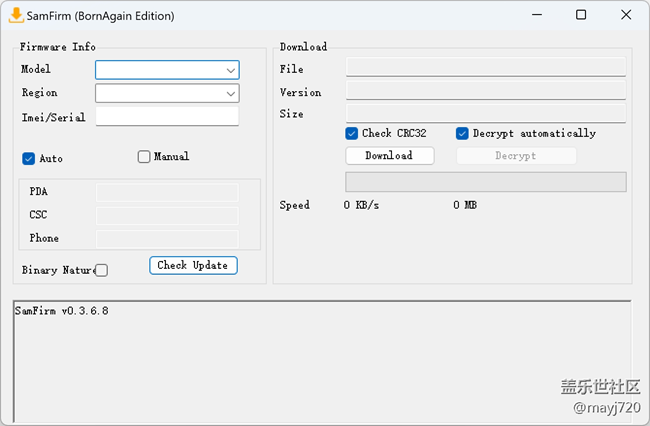Click the download progress bar
650x426 pixels.
tap(485, 182)
